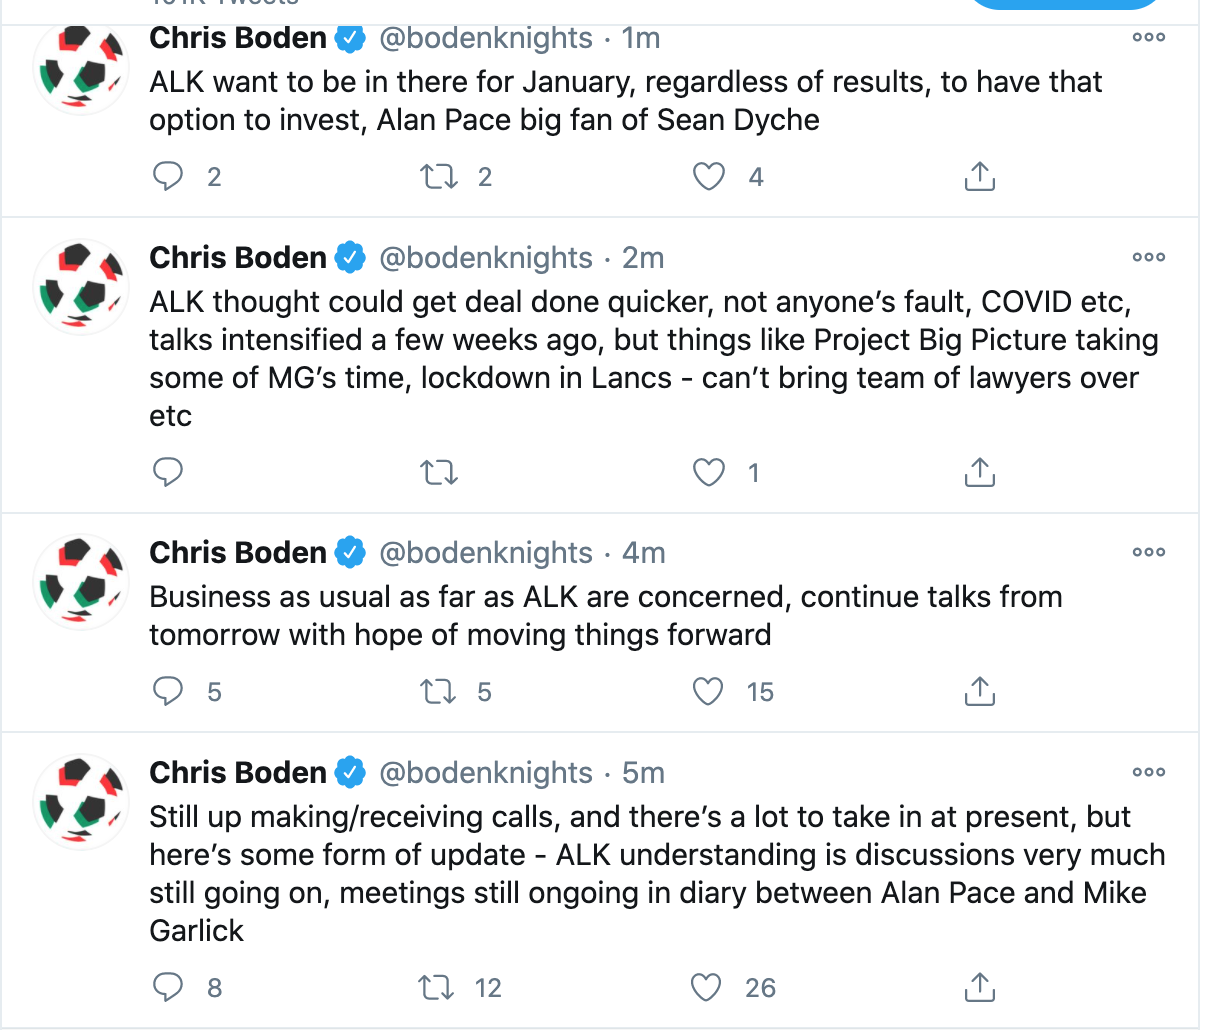1208x1030 pixels.
Task: Like the tweet posted 1m ago
Action: (x=708, y=177)
